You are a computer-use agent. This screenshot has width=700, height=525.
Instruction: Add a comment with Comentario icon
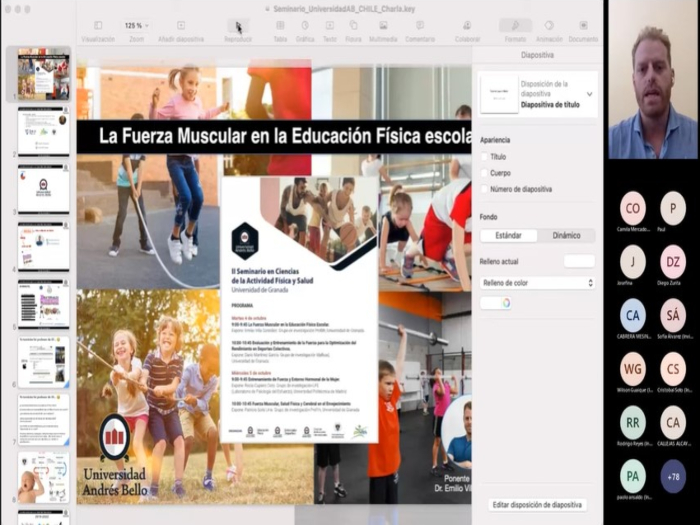tap(420, 25)
